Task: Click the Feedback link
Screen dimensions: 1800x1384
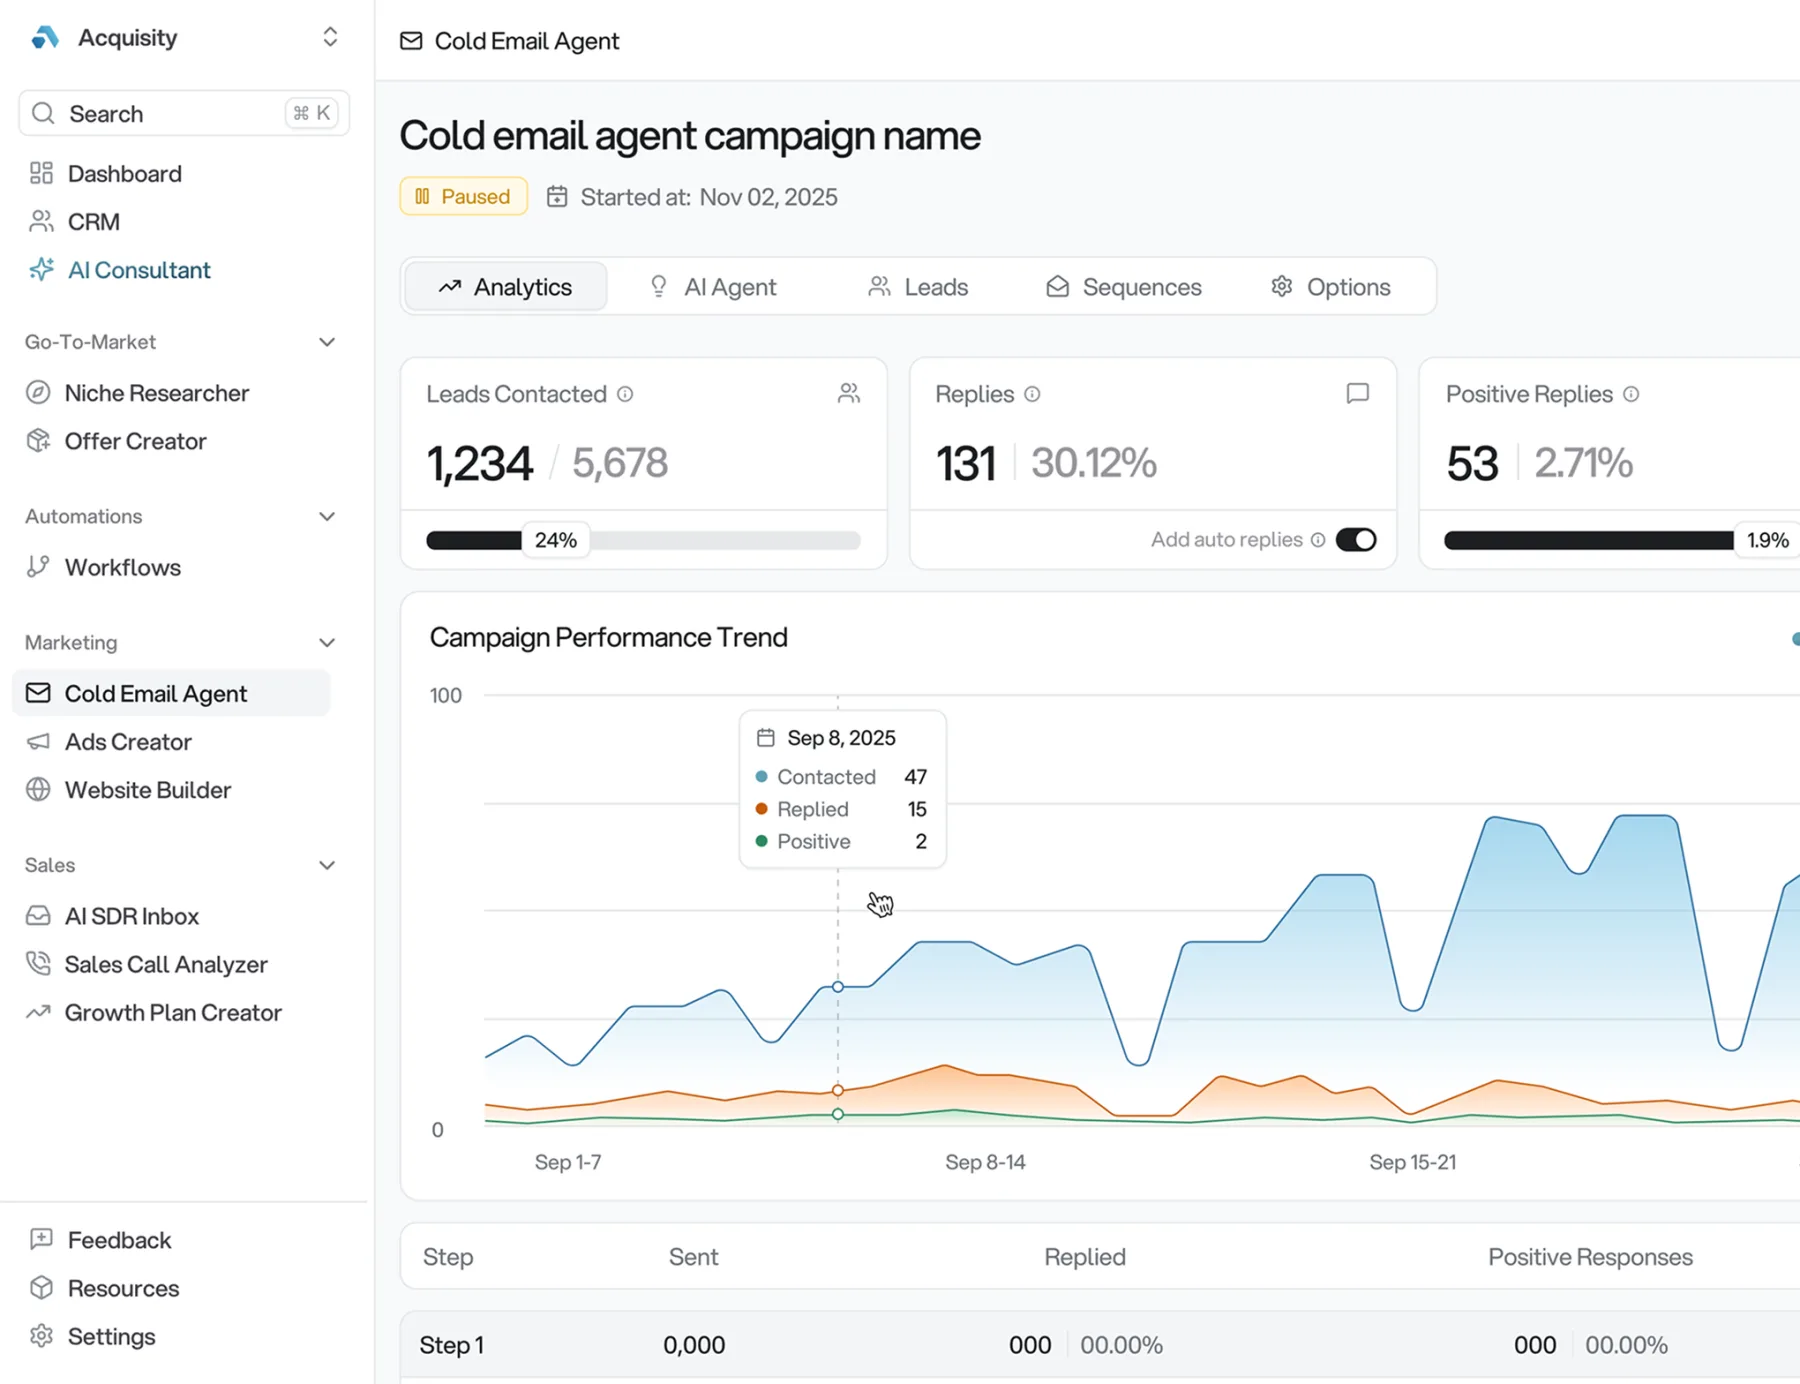Action: coord(117,1239)
